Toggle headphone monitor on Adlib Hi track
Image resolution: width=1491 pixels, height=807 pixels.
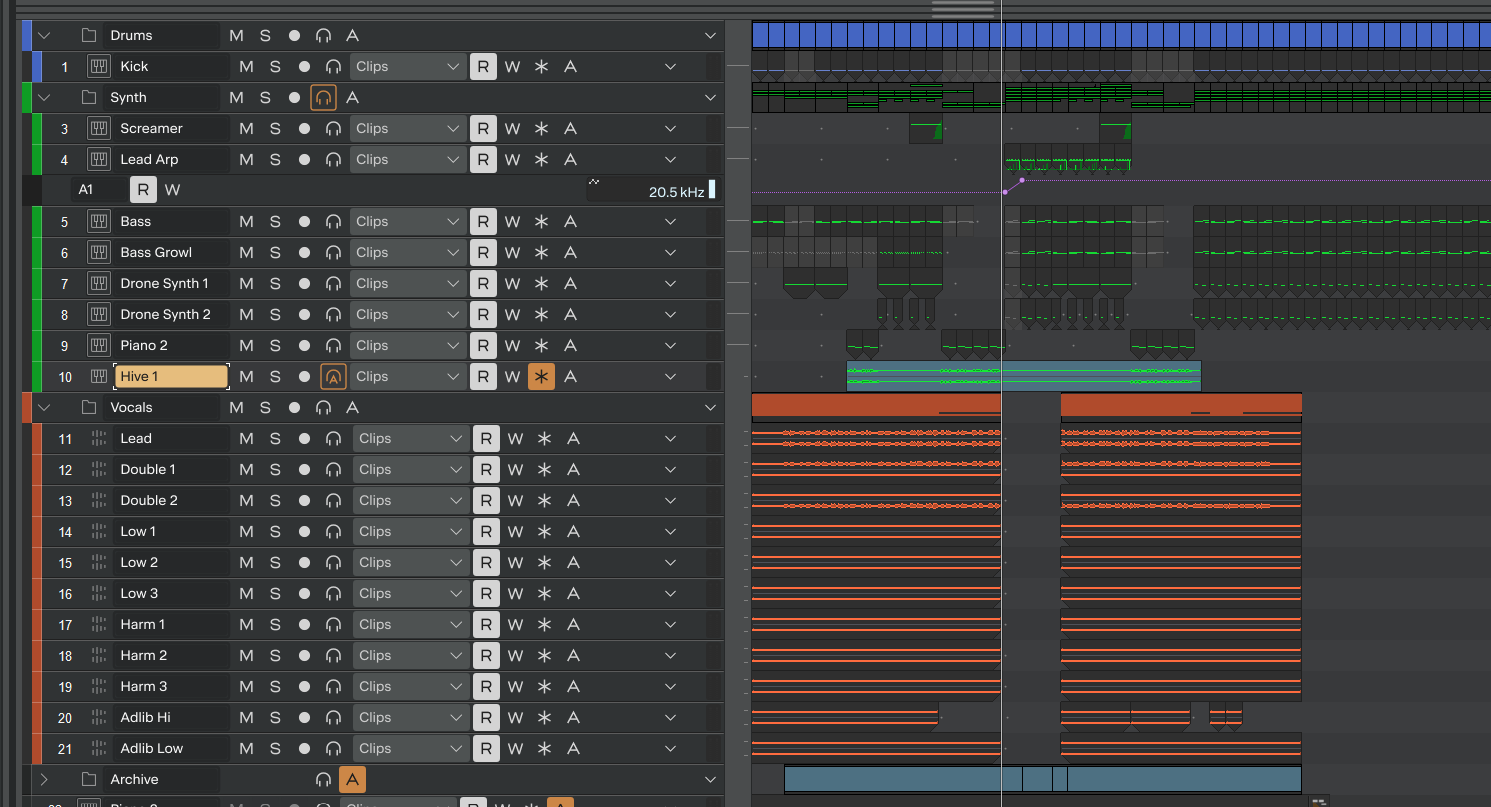333,718
